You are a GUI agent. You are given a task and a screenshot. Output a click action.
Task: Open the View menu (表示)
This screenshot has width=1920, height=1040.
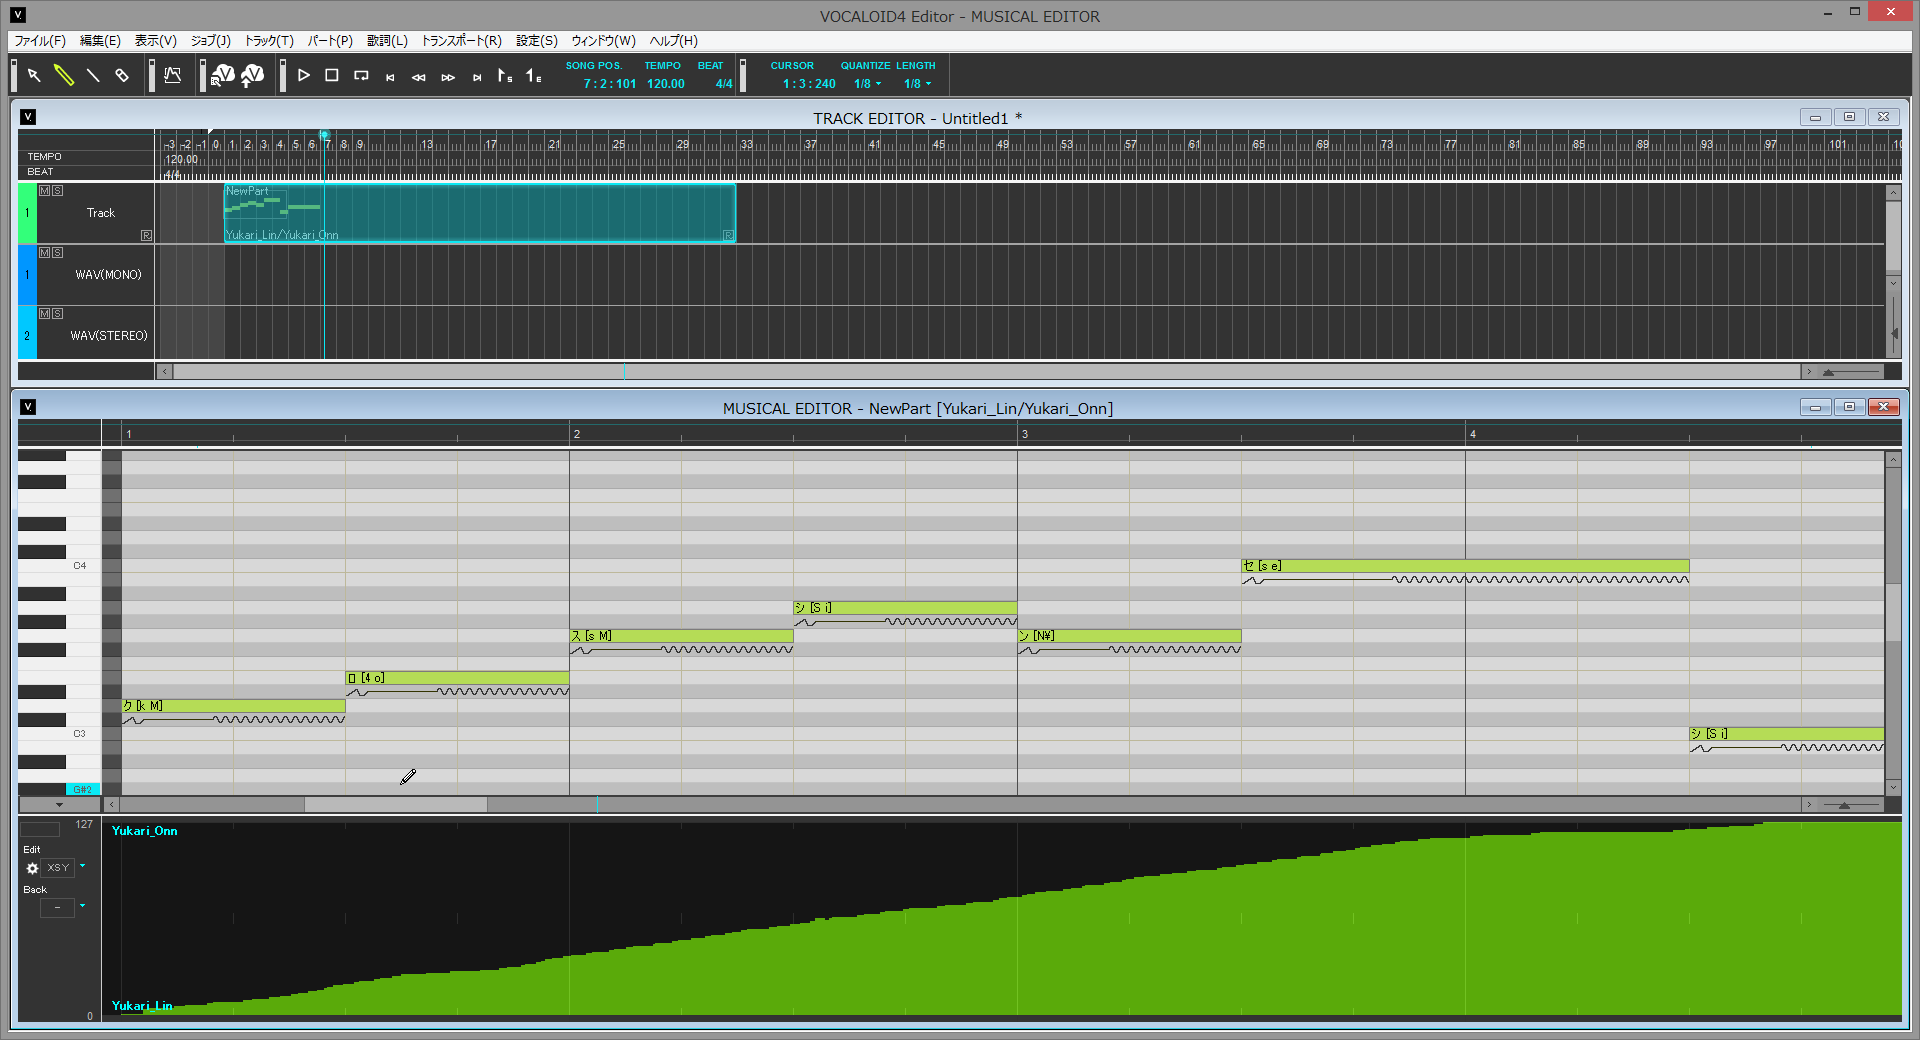pos(156,41)
